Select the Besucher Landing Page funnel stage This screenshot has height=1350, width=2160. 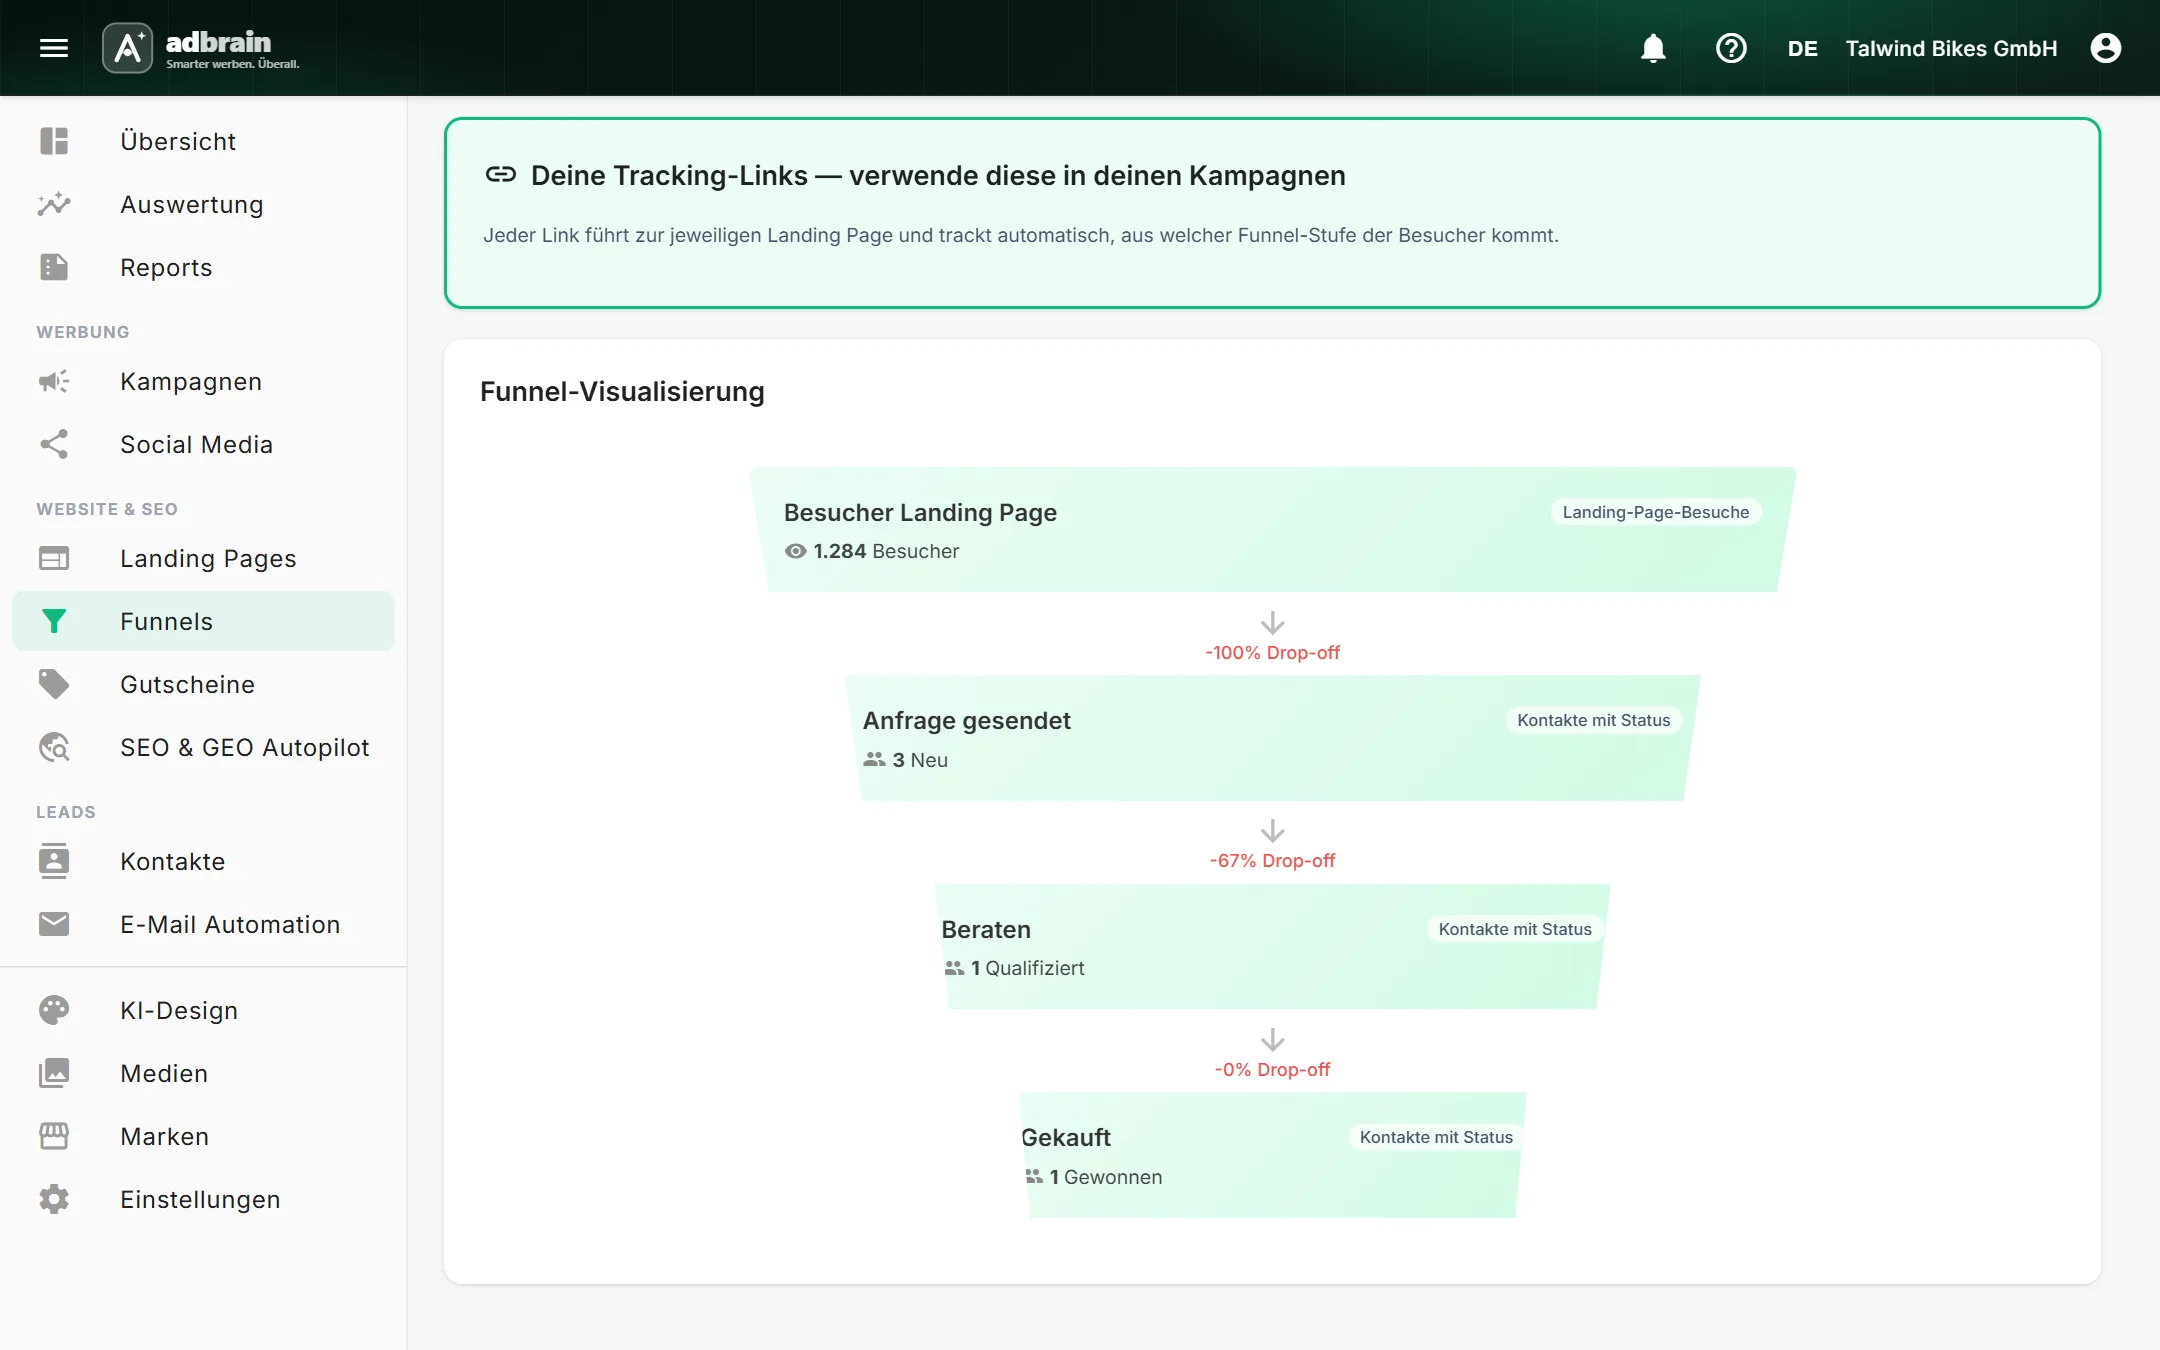pyautogui.click(x=1272, y=530)
